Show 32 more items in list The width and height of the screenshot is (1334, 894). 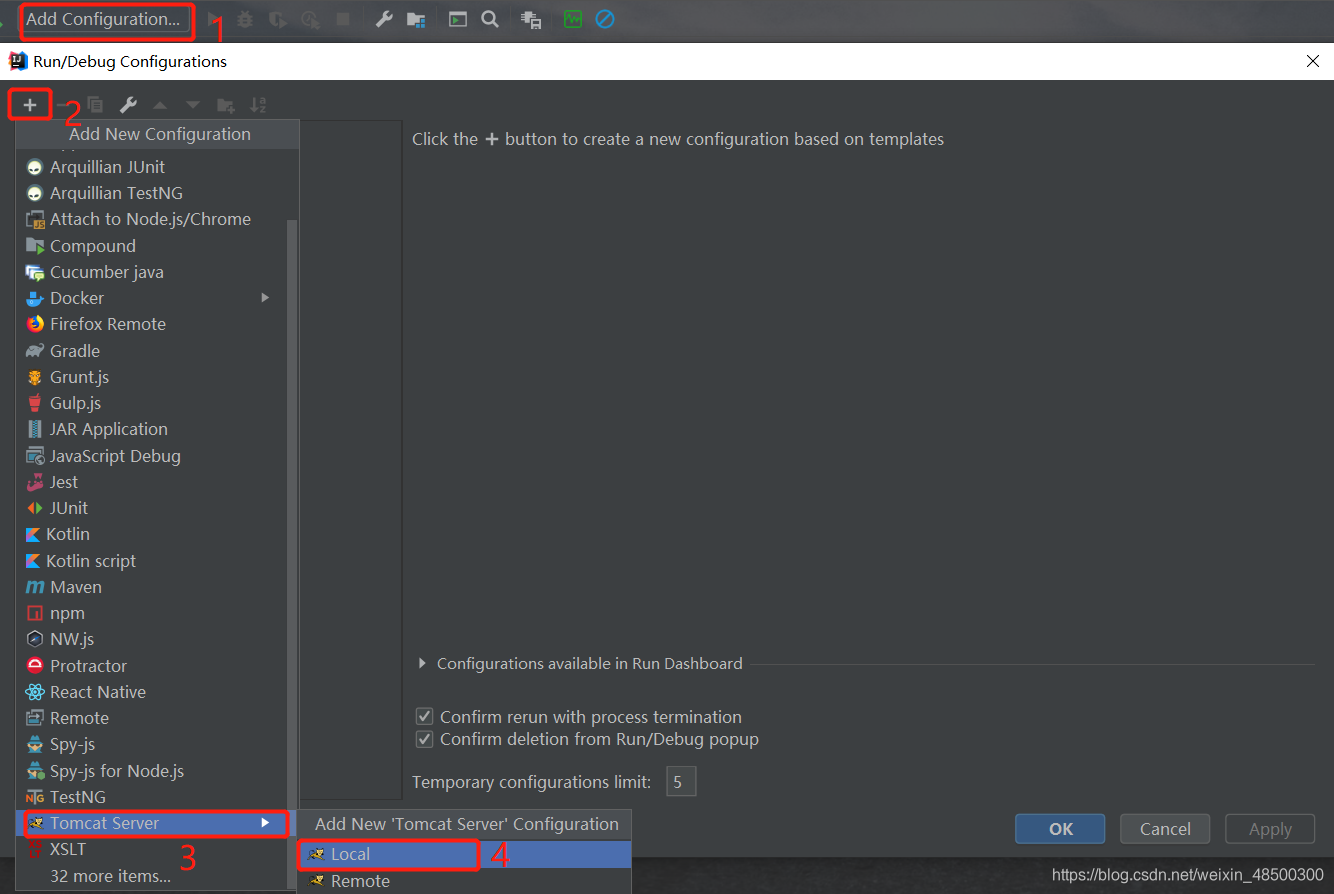152,876
